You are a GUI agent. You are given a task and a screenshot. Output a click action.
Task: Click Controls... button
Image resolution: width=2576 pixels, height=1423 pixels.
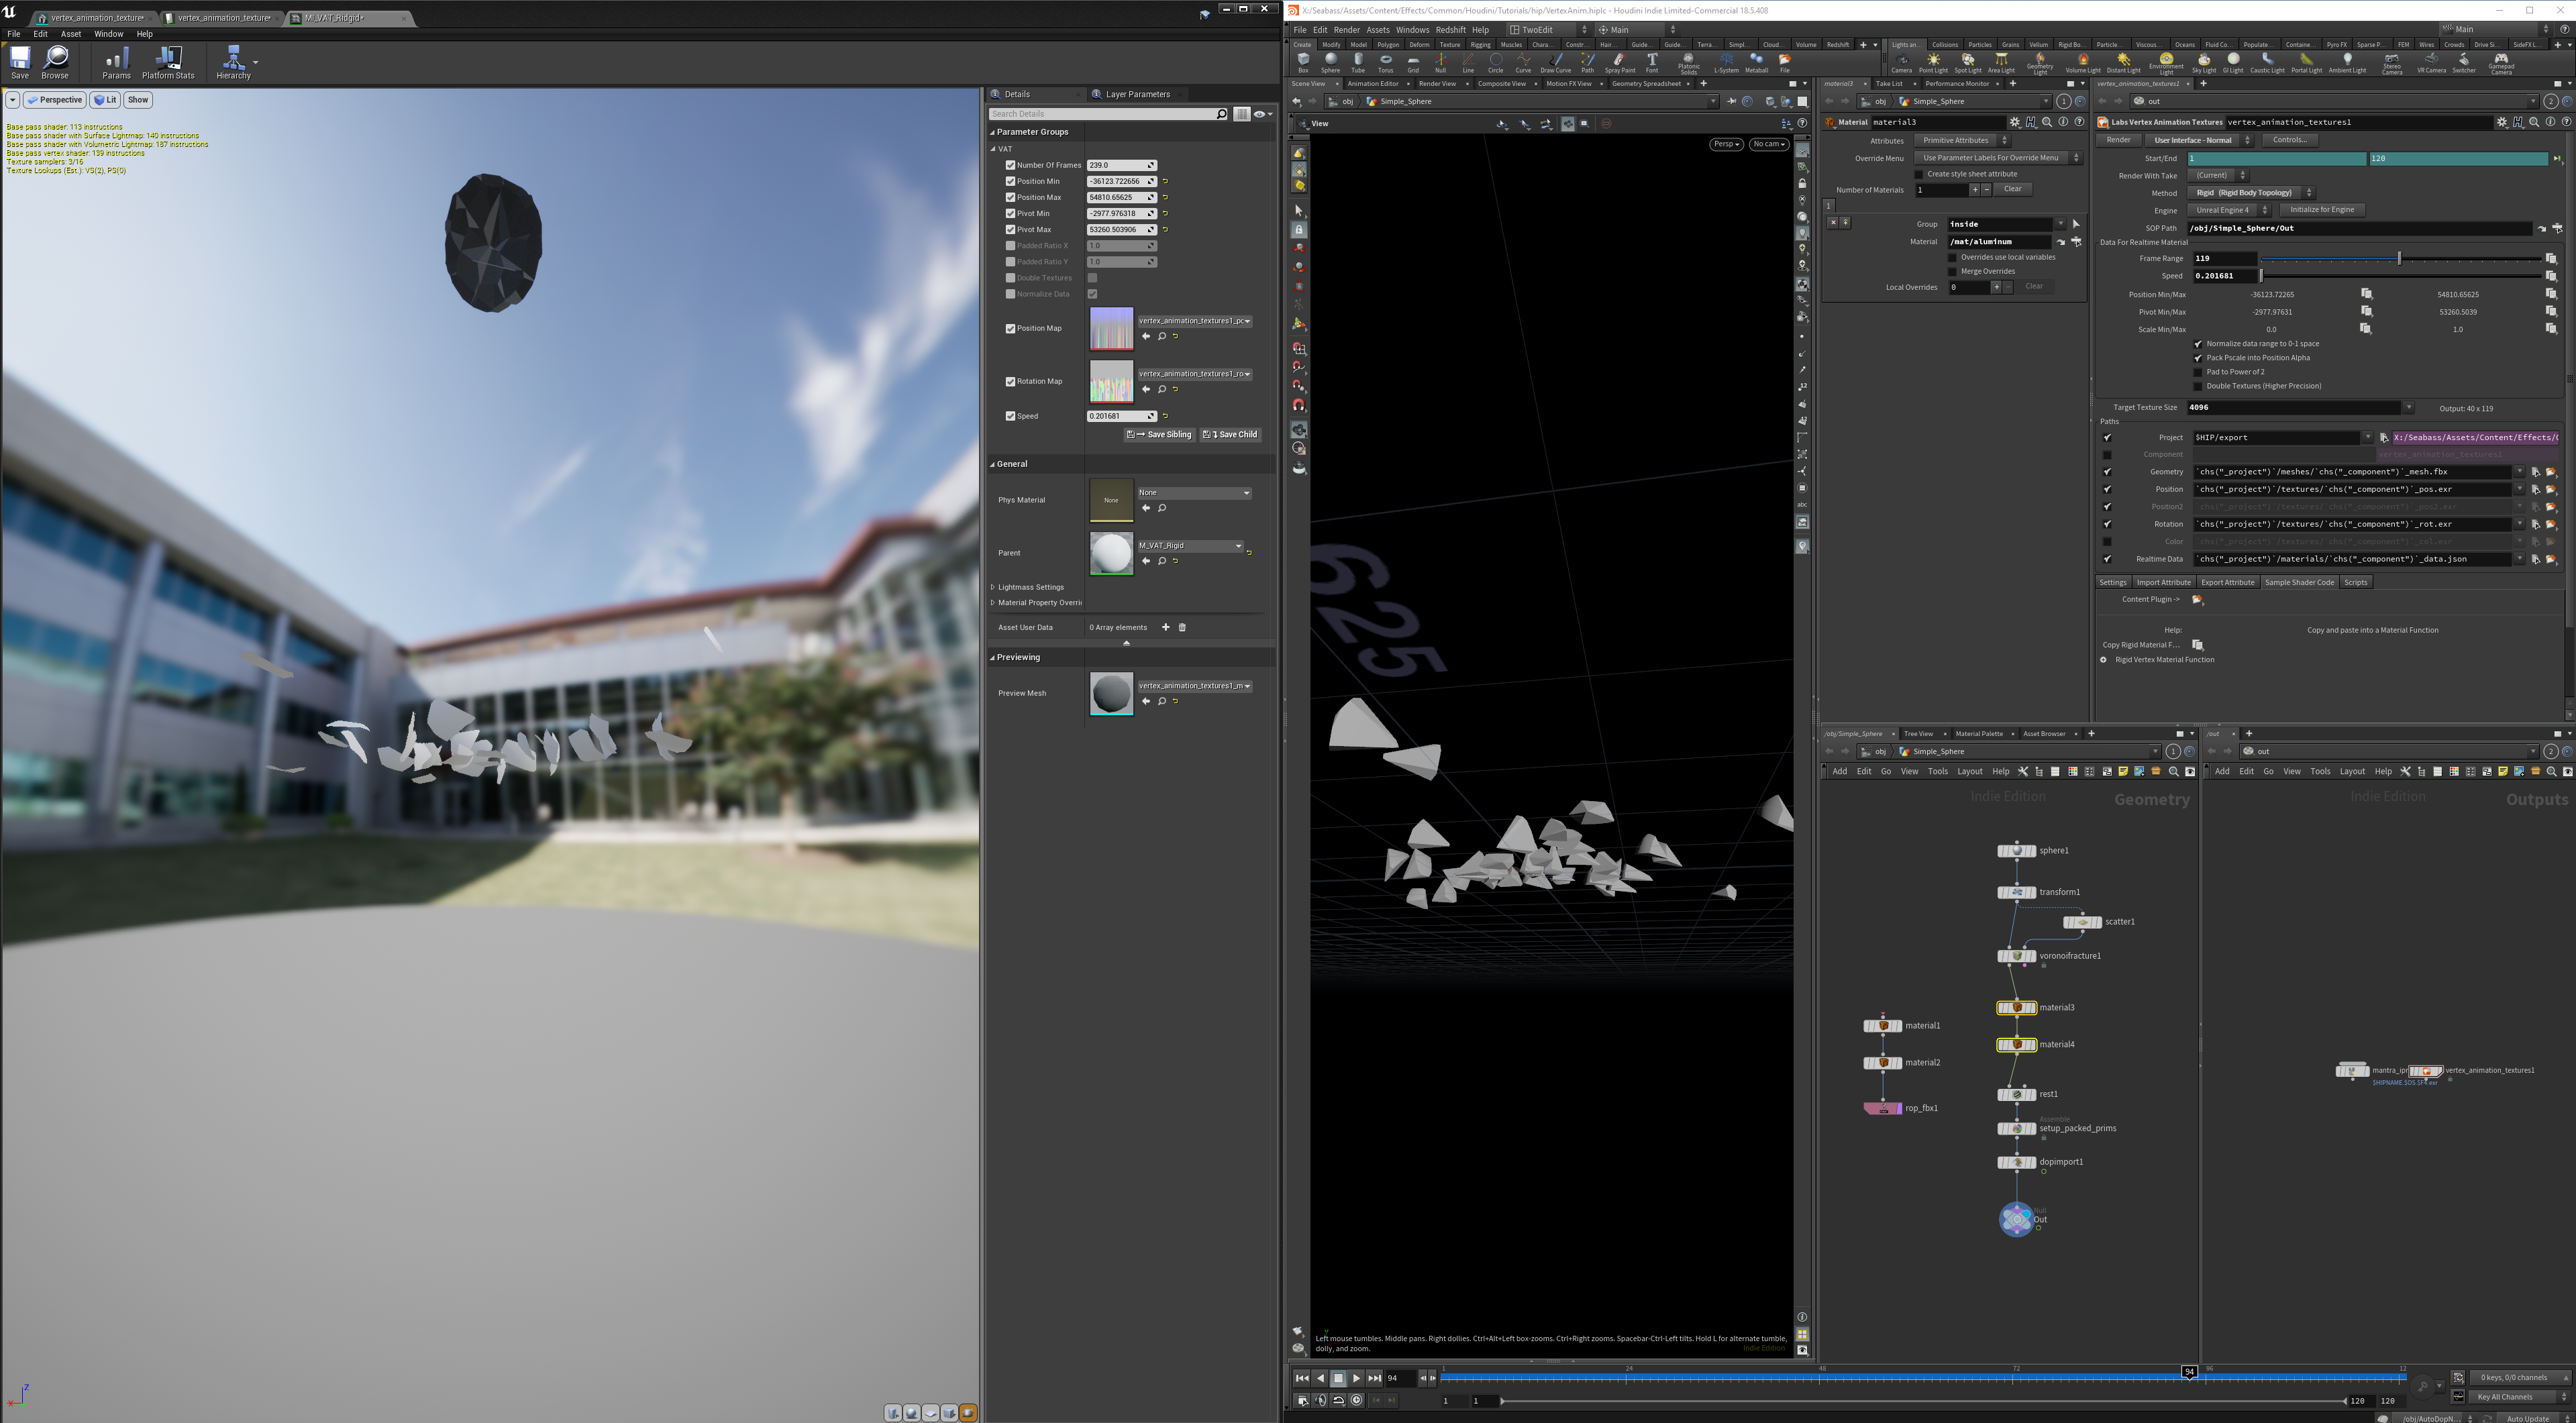point(2290,140)
